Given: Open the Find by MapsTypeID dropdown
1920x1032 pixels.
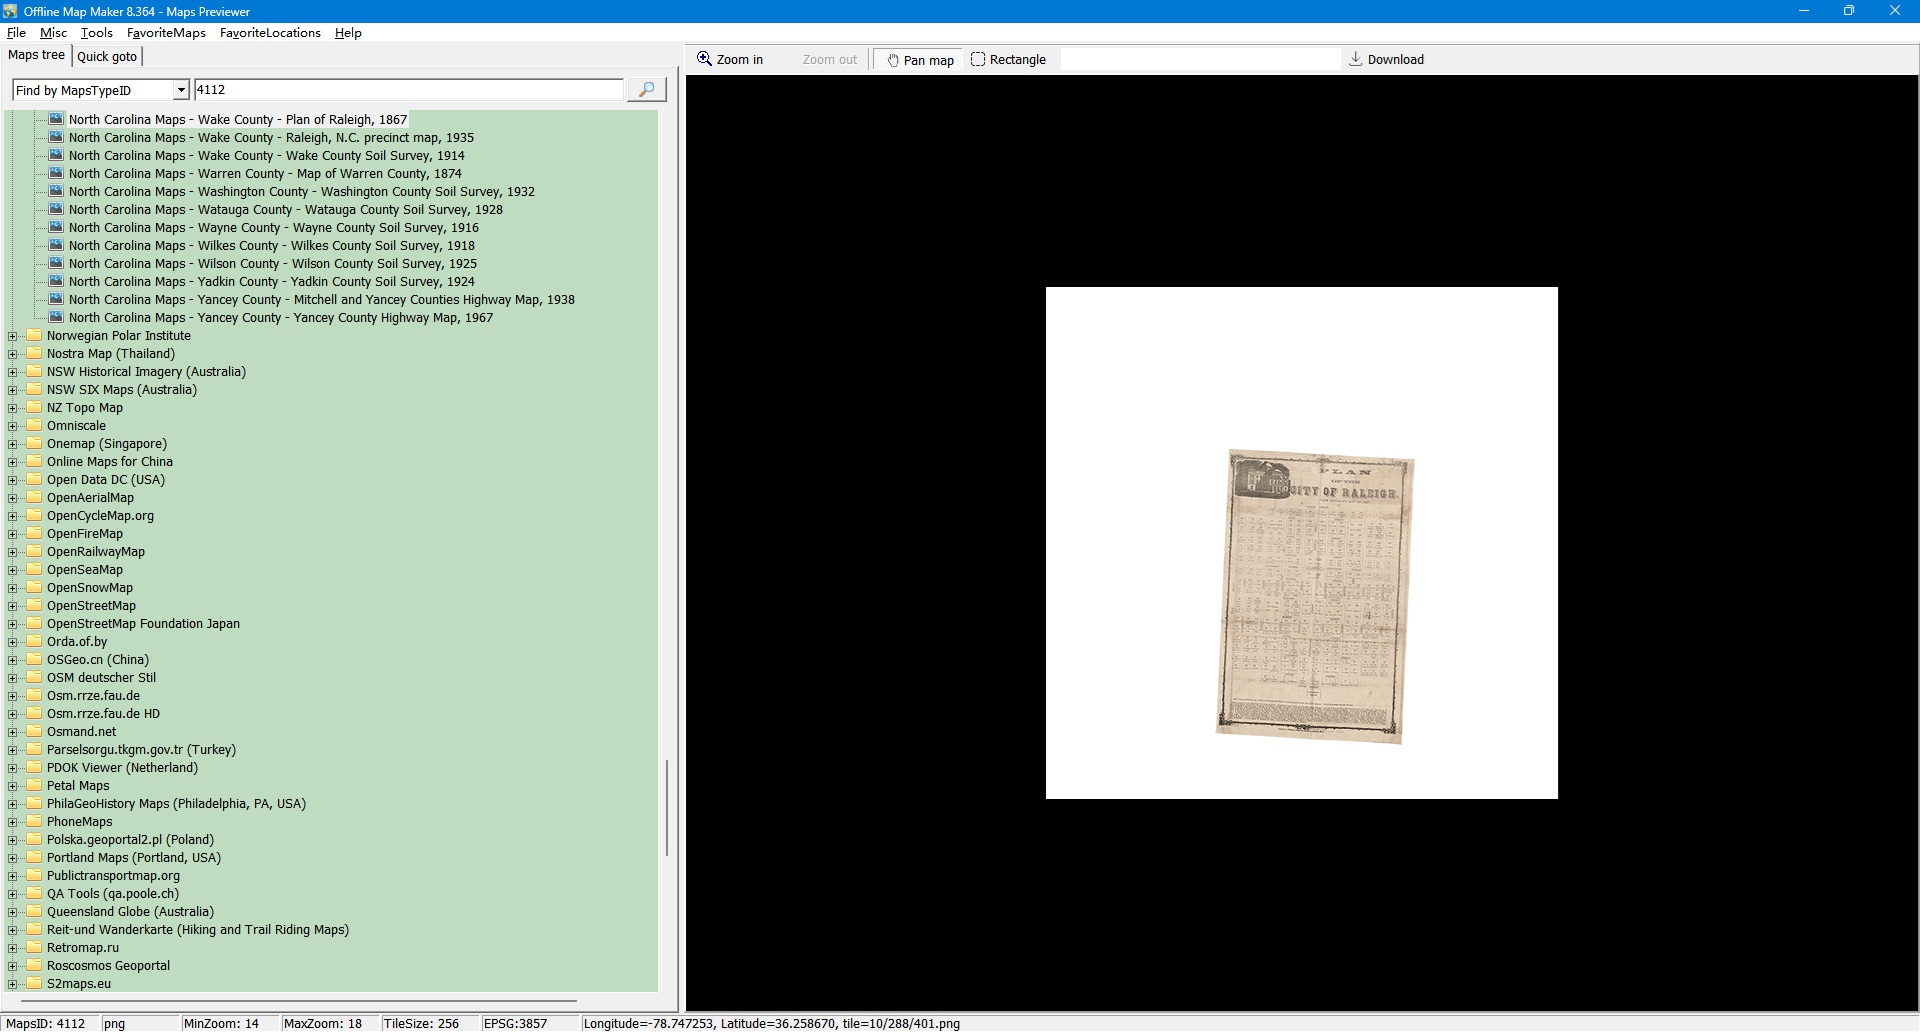Looking at the screenshot, I should click(180, 91).
